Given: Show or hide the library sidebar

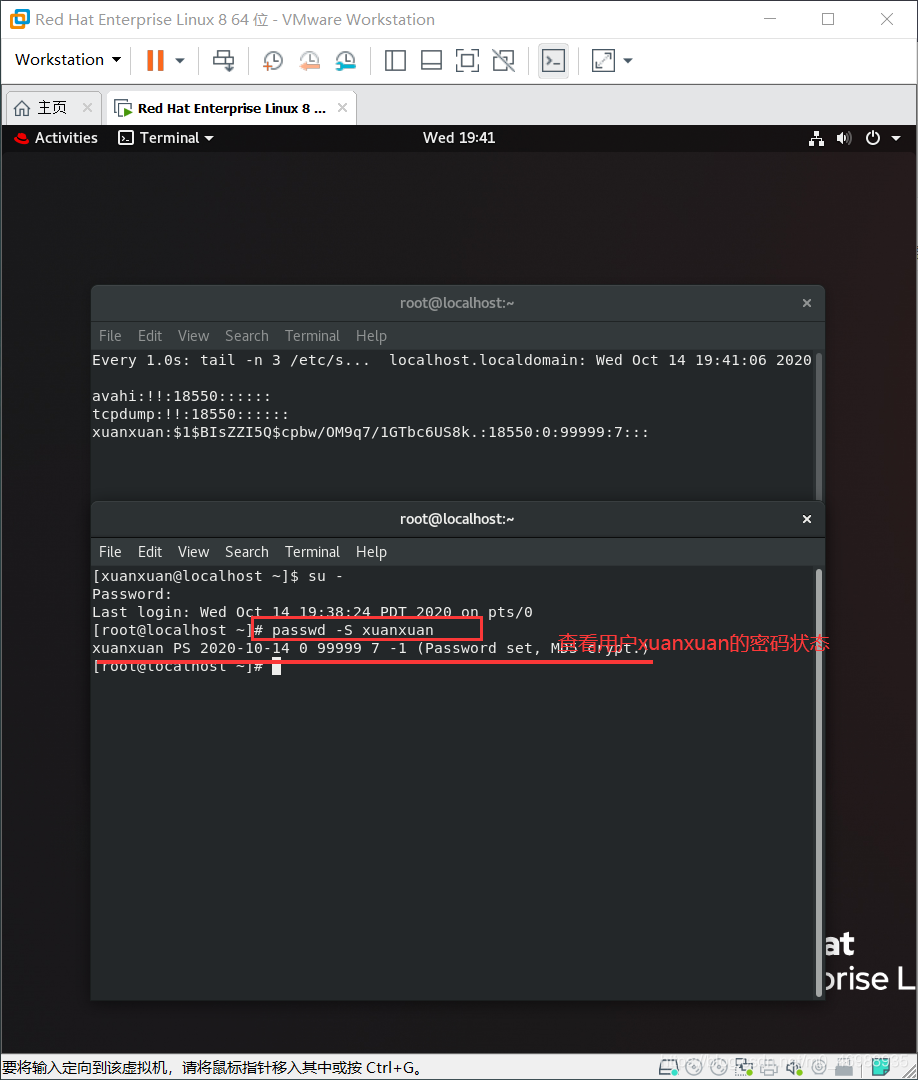Looking at the screenshot, I should click(x=395, y=61).
